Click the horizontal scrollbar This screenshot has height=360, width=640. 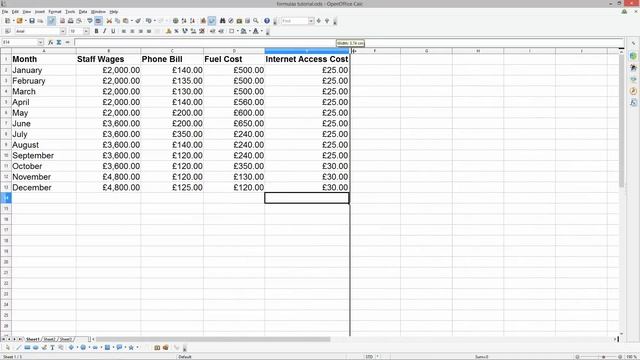213,339
